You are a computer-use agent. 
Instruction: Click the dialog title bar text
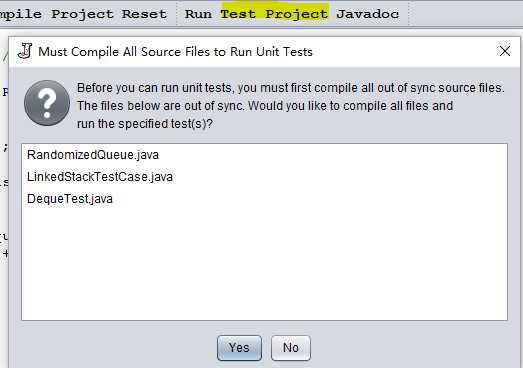pos(175,52)
